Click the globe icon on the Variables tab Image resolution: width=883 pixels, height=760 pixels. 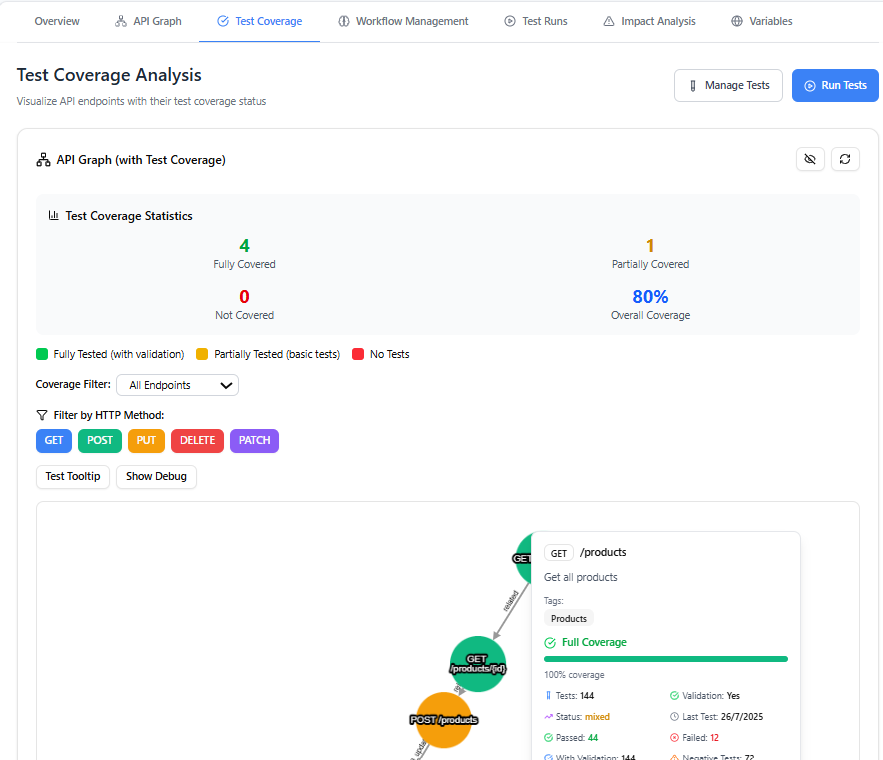click(736, 20)
